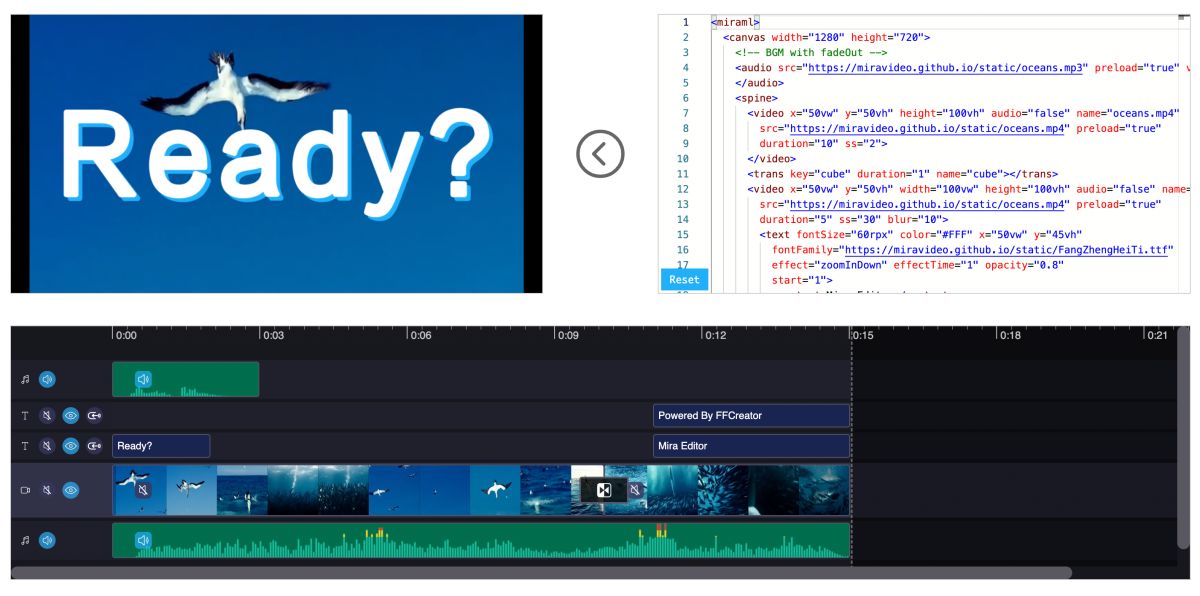Image resolution: width=1200 pixels, height=596 pixels.
Task: Toggle the link icon on the Powered By FFCreator track
Action: [x=95, y=415]
